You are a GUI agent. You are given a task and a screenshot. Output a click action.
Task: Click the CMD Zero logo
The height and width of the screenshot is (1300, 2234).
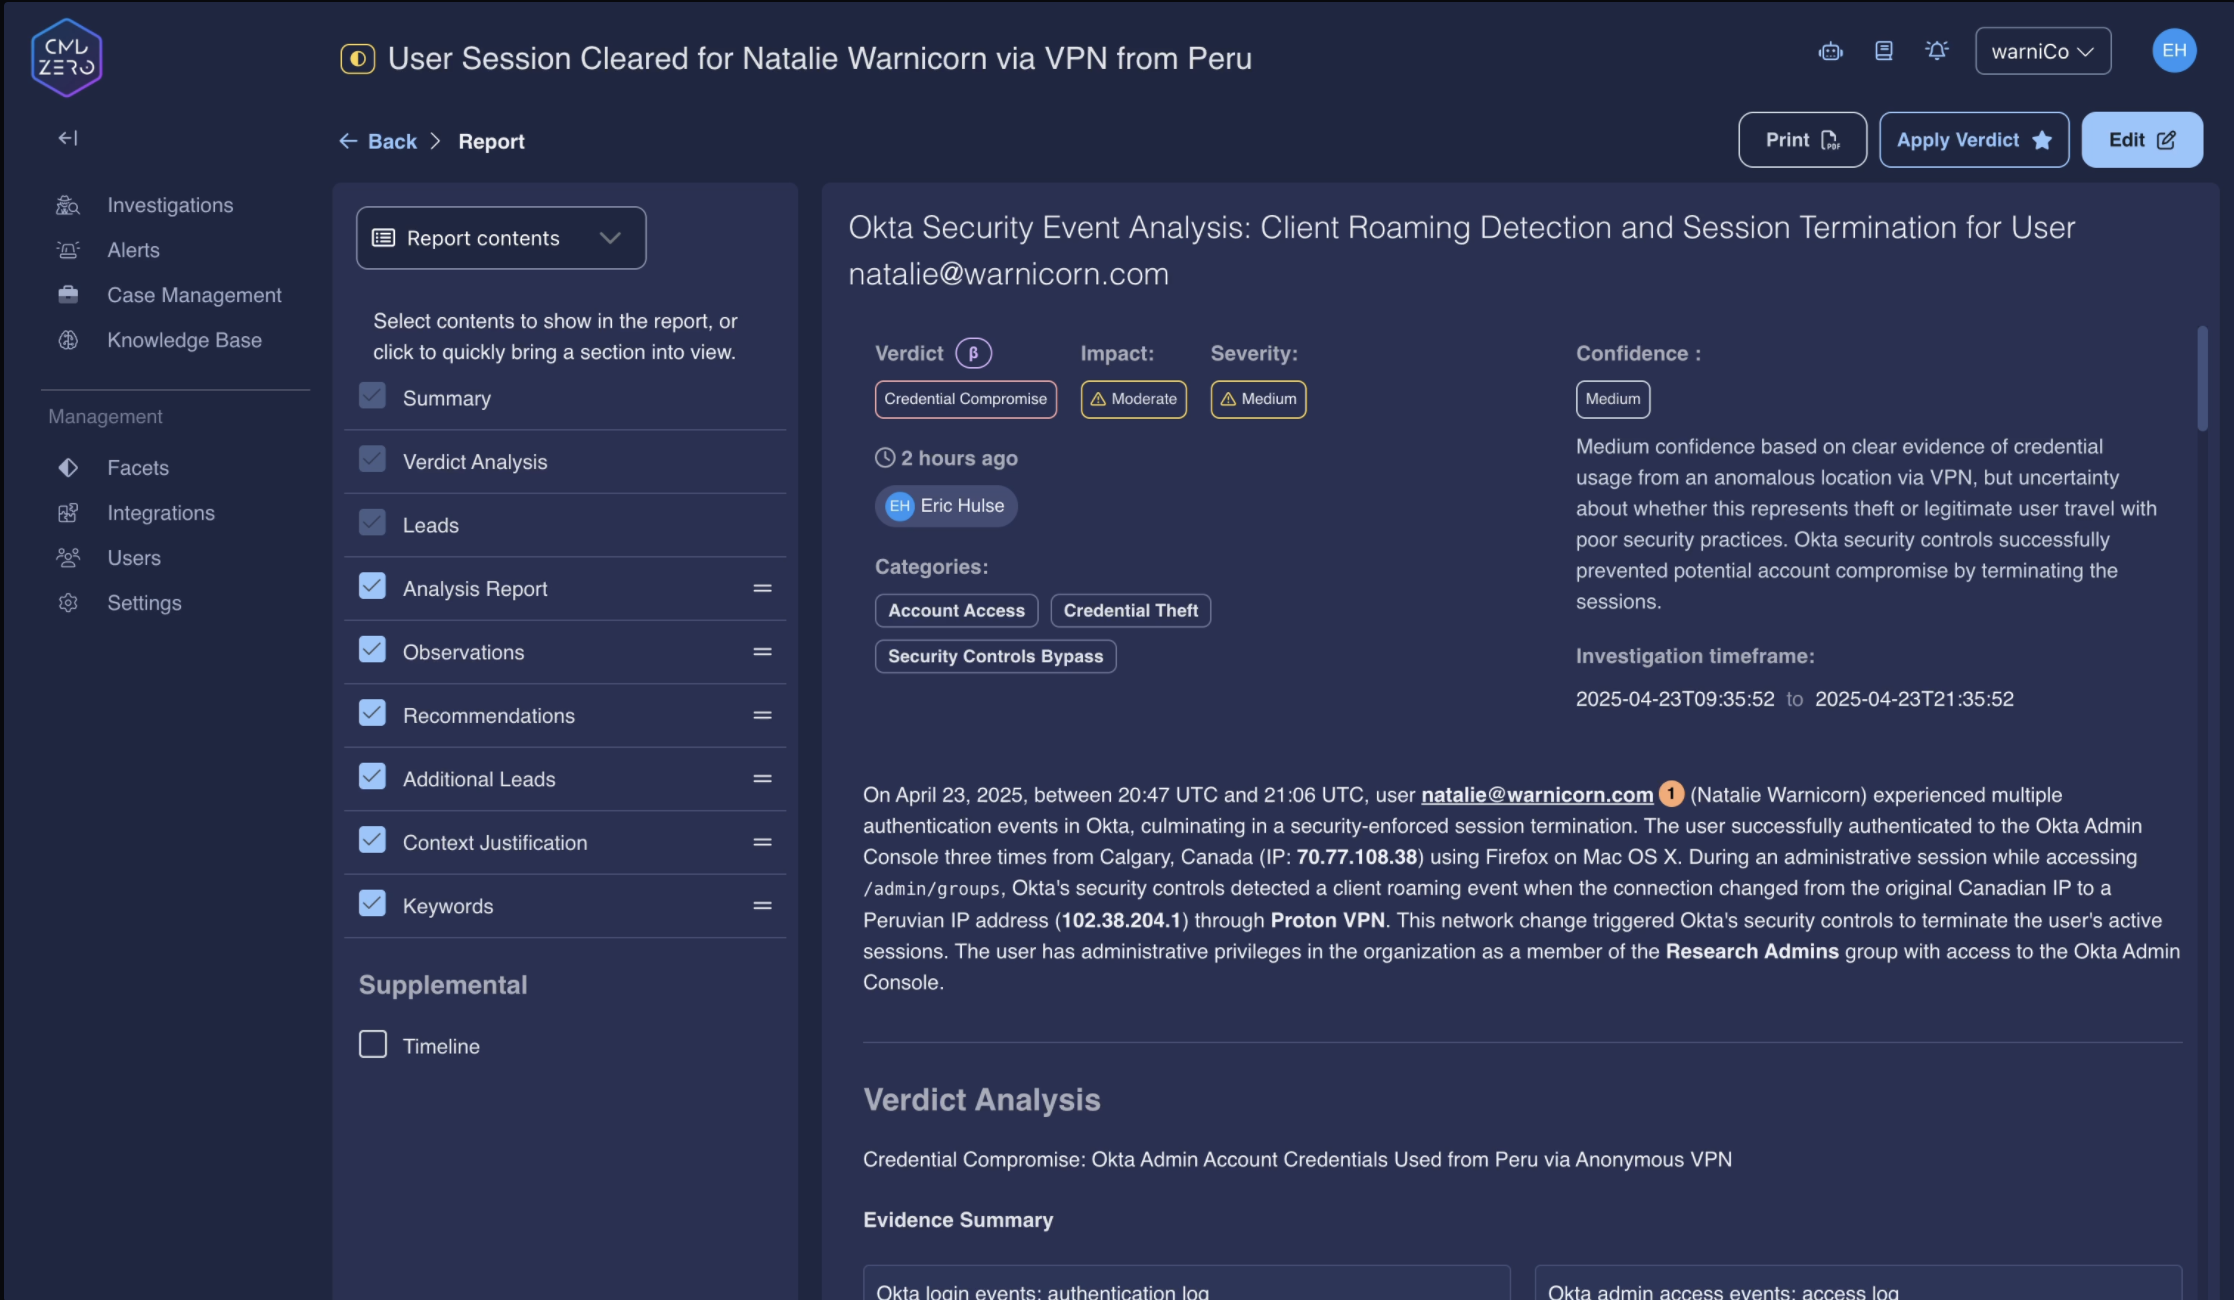tap(66, 57)
